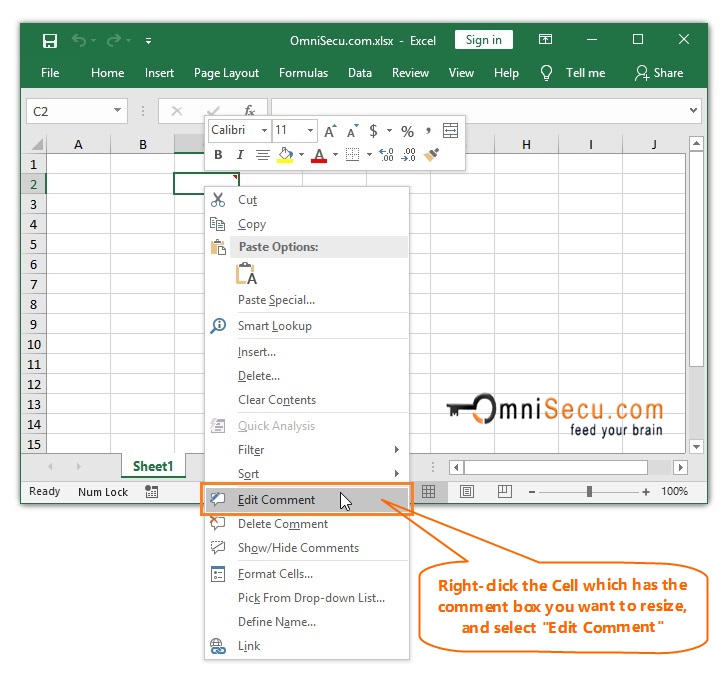Viewport: 726px width, 683px height.
Task: Toggle Italic in mini toolbar
Action: [x=240, y=155]
